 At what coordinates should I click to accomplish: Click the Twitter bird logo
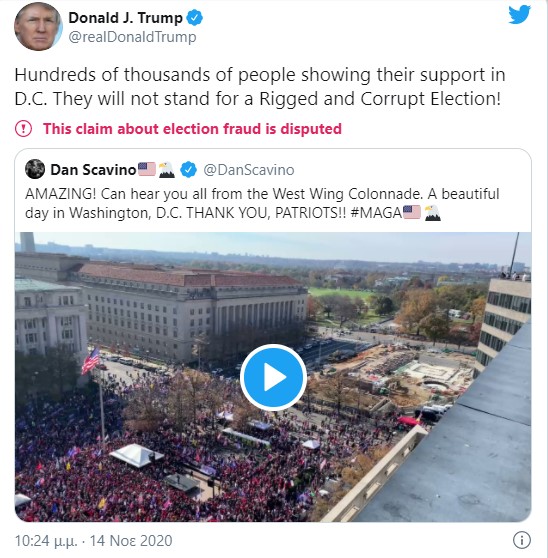coord(519,15)
